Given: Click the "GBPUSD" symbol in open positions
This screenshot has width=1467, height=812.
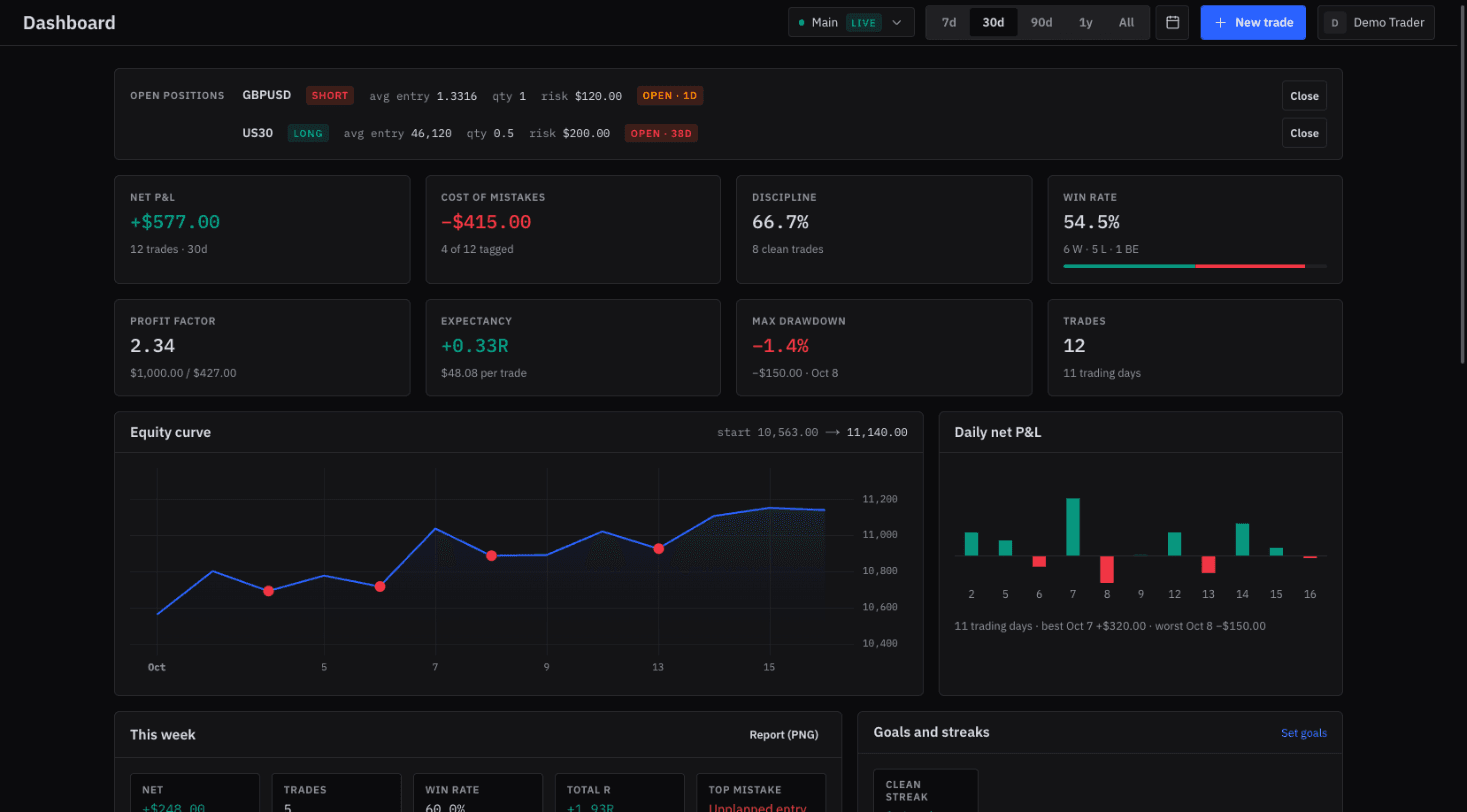Looking at the screenshot, I should 267,96.
